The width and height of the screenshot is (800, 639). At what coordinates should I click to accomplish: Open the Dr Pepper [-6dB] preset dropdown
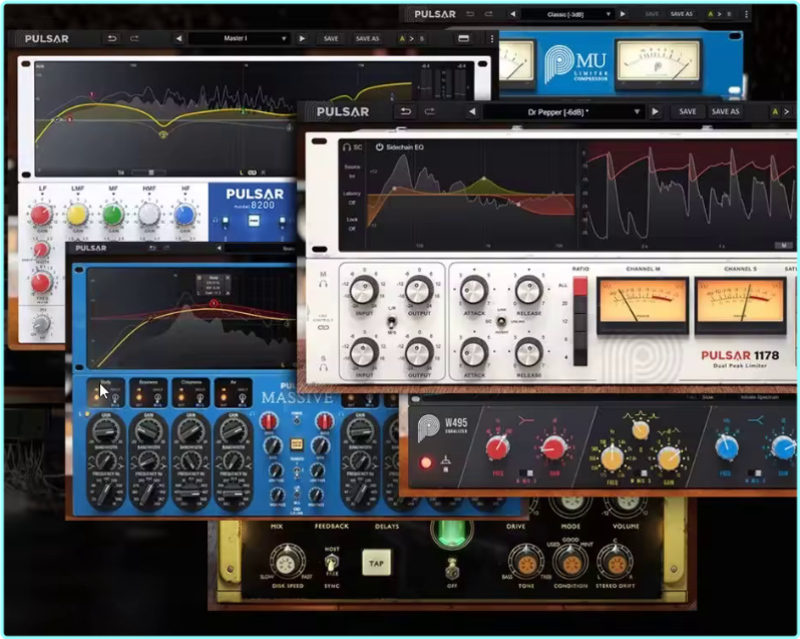pyautogui.click(x=563, y=112)
